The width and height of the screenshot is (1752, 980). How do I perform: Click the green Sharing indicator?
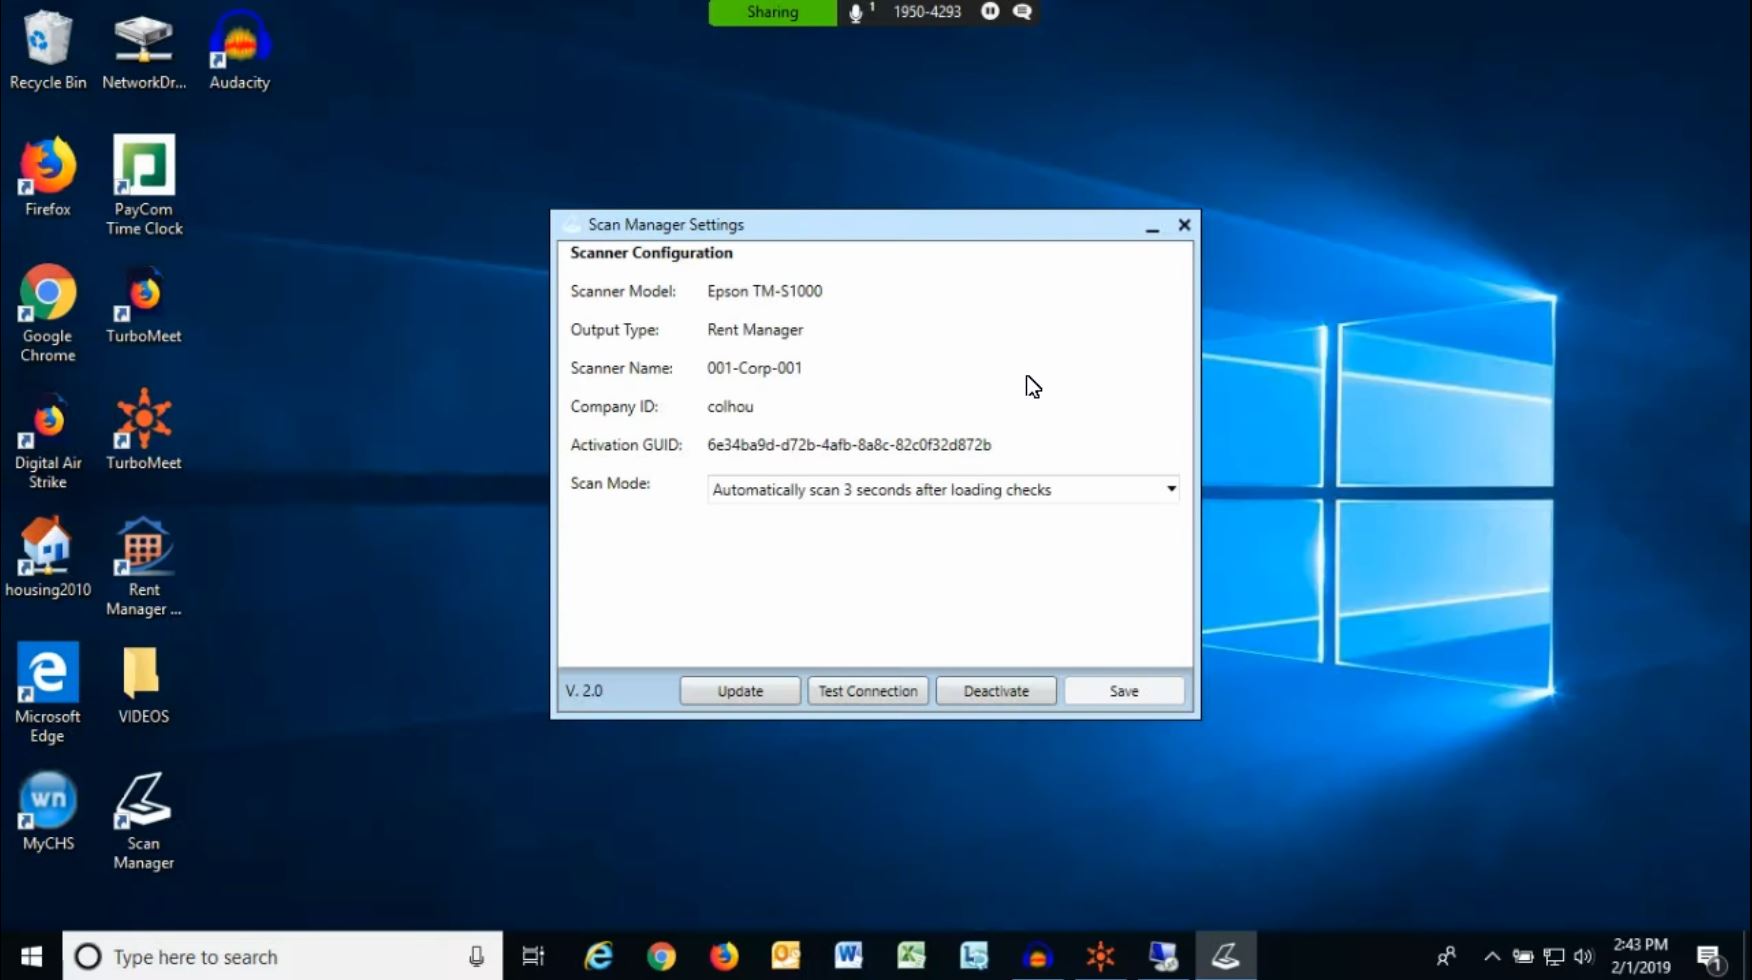[x=772, y=12]
